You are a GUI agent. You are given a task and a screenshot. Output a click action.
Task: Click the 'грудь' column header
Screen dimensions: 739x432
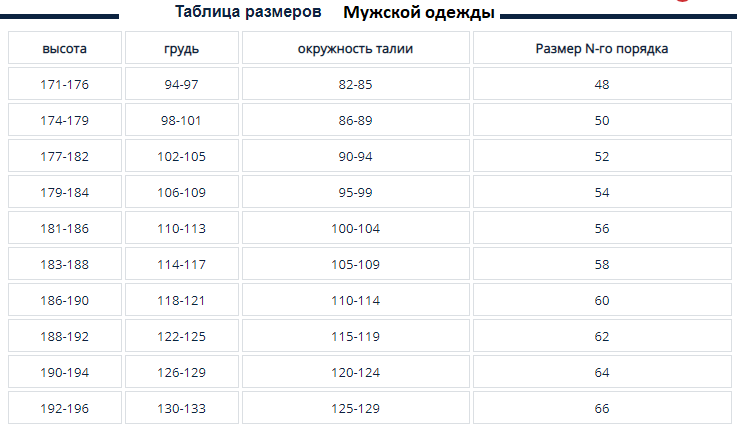coord(181,48)
